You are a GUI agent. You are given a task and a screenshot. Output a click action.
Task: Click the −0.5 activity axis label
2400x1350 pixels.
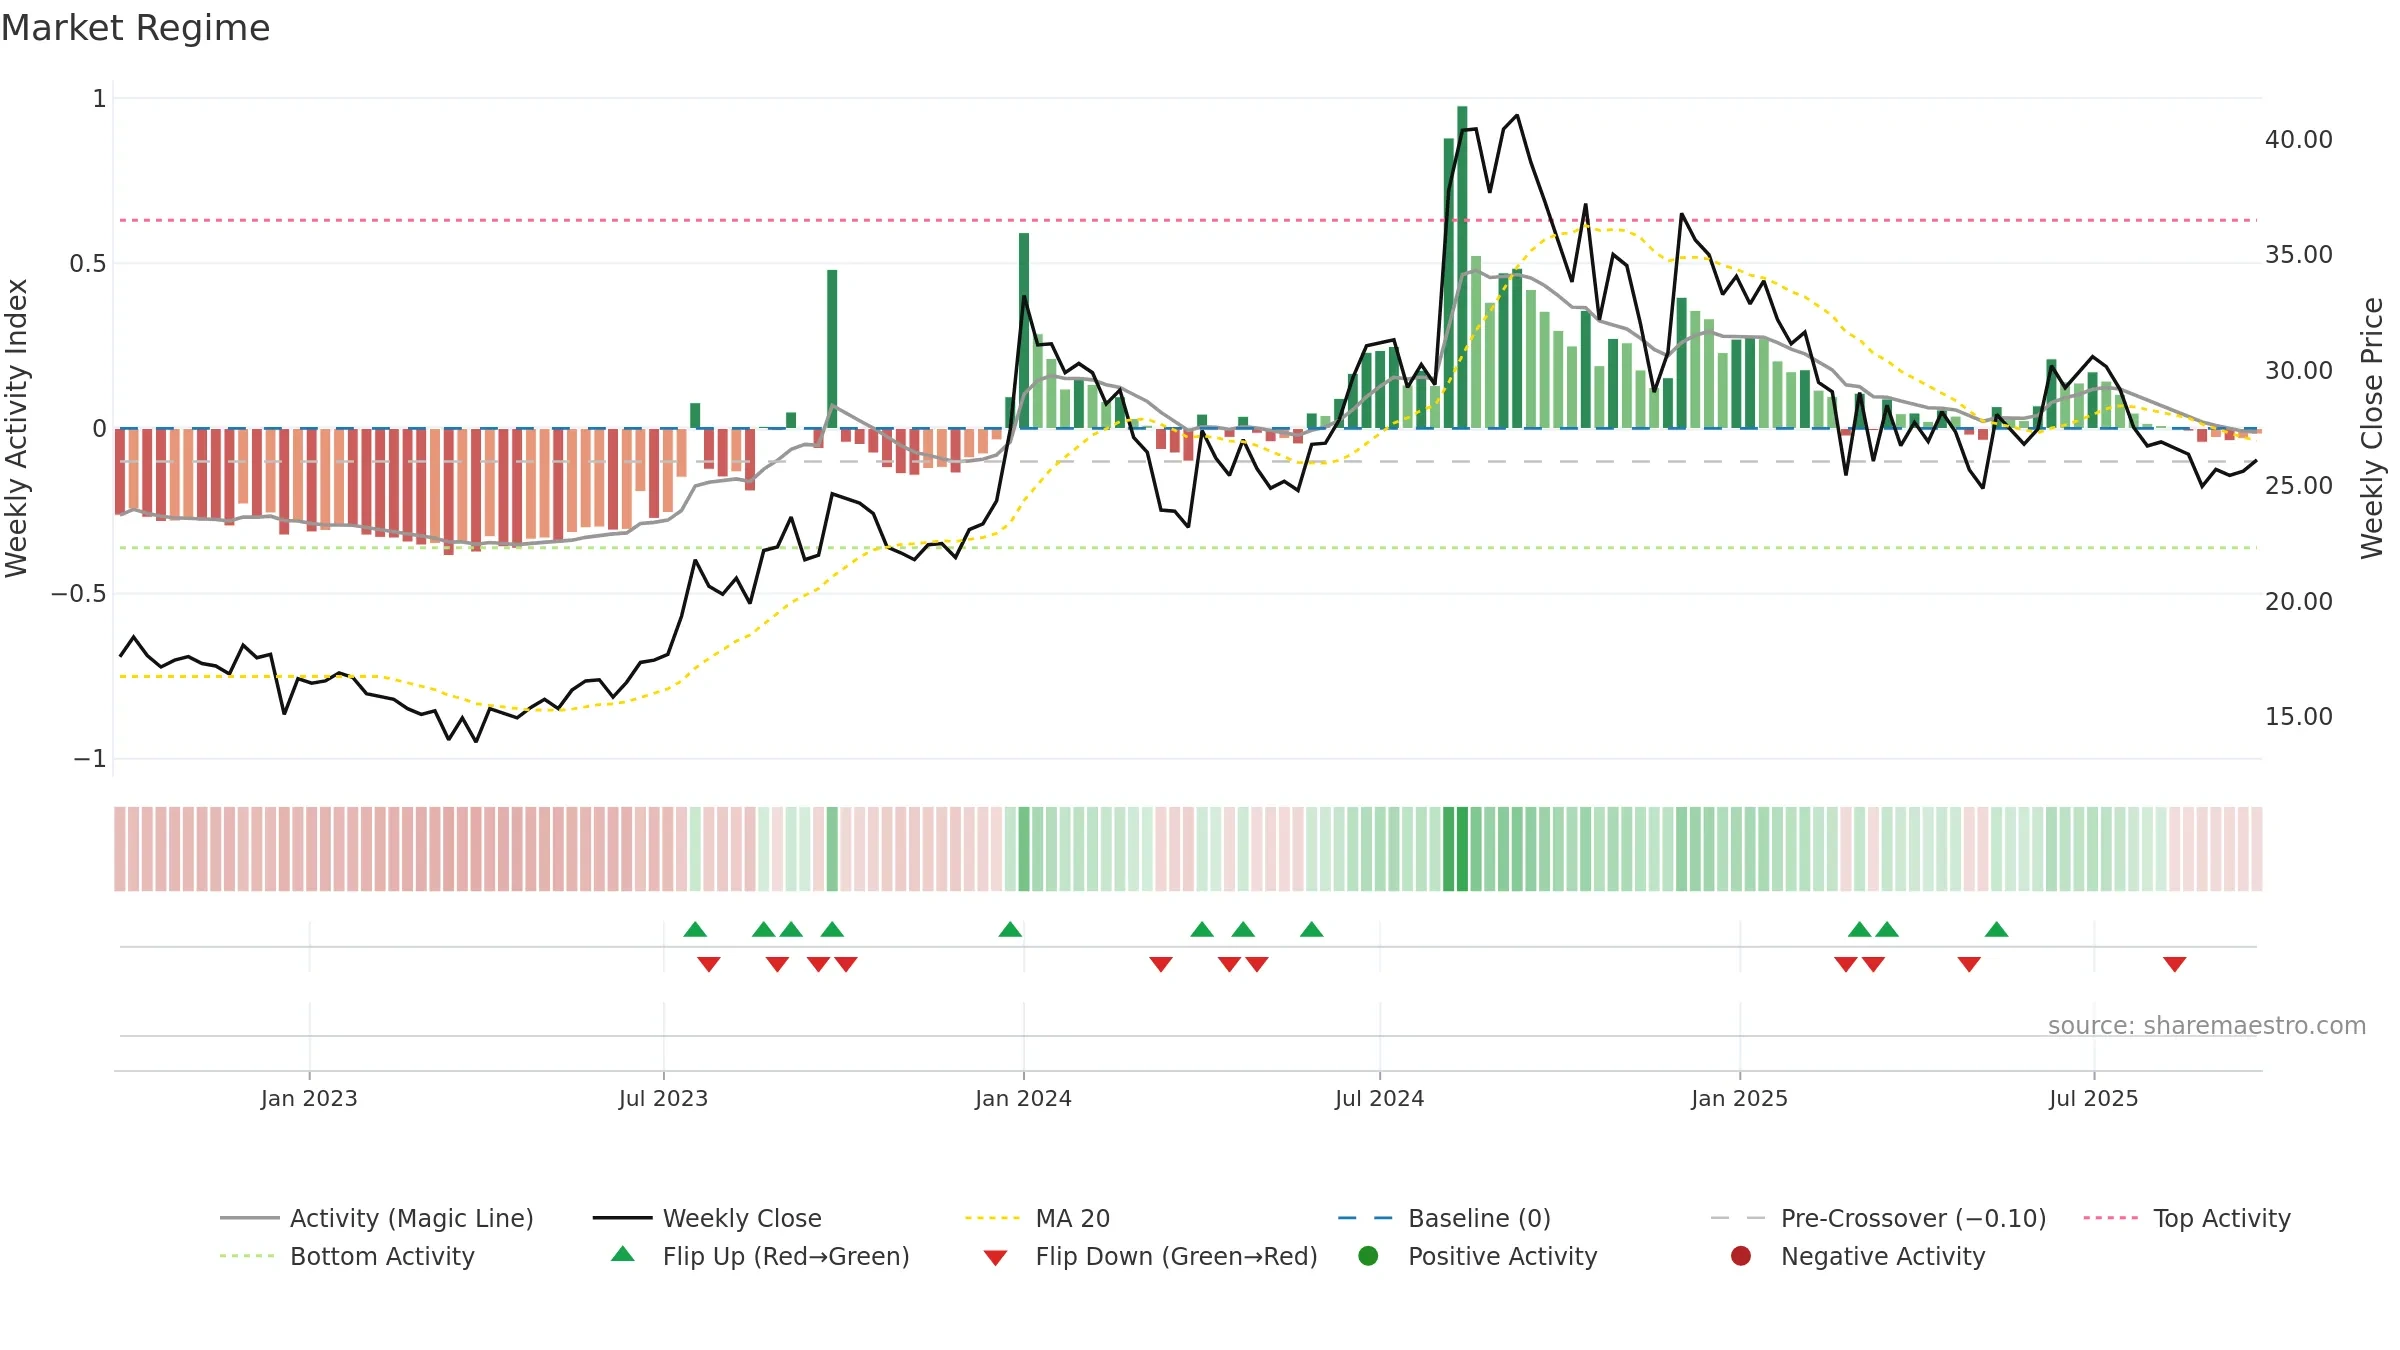(x=78, y=594)
